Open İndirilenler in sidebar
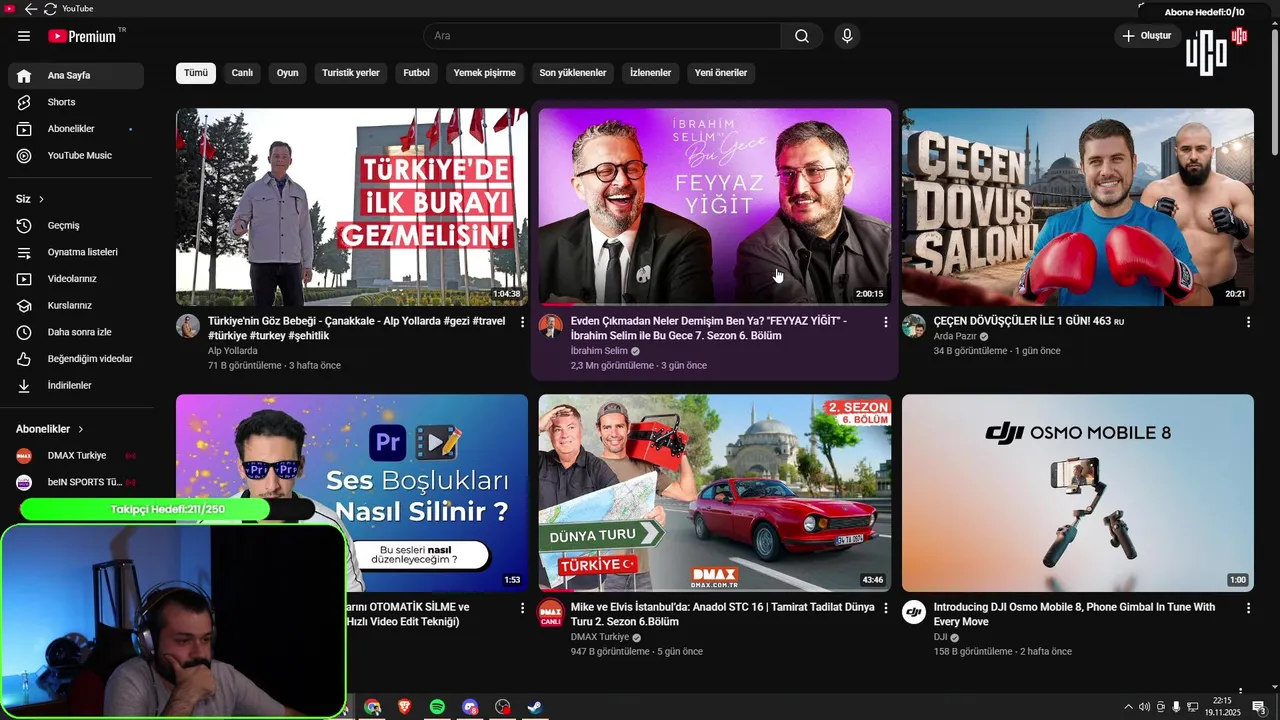Viewport: 1280px width, 720px height. click(x=76, y=385)
